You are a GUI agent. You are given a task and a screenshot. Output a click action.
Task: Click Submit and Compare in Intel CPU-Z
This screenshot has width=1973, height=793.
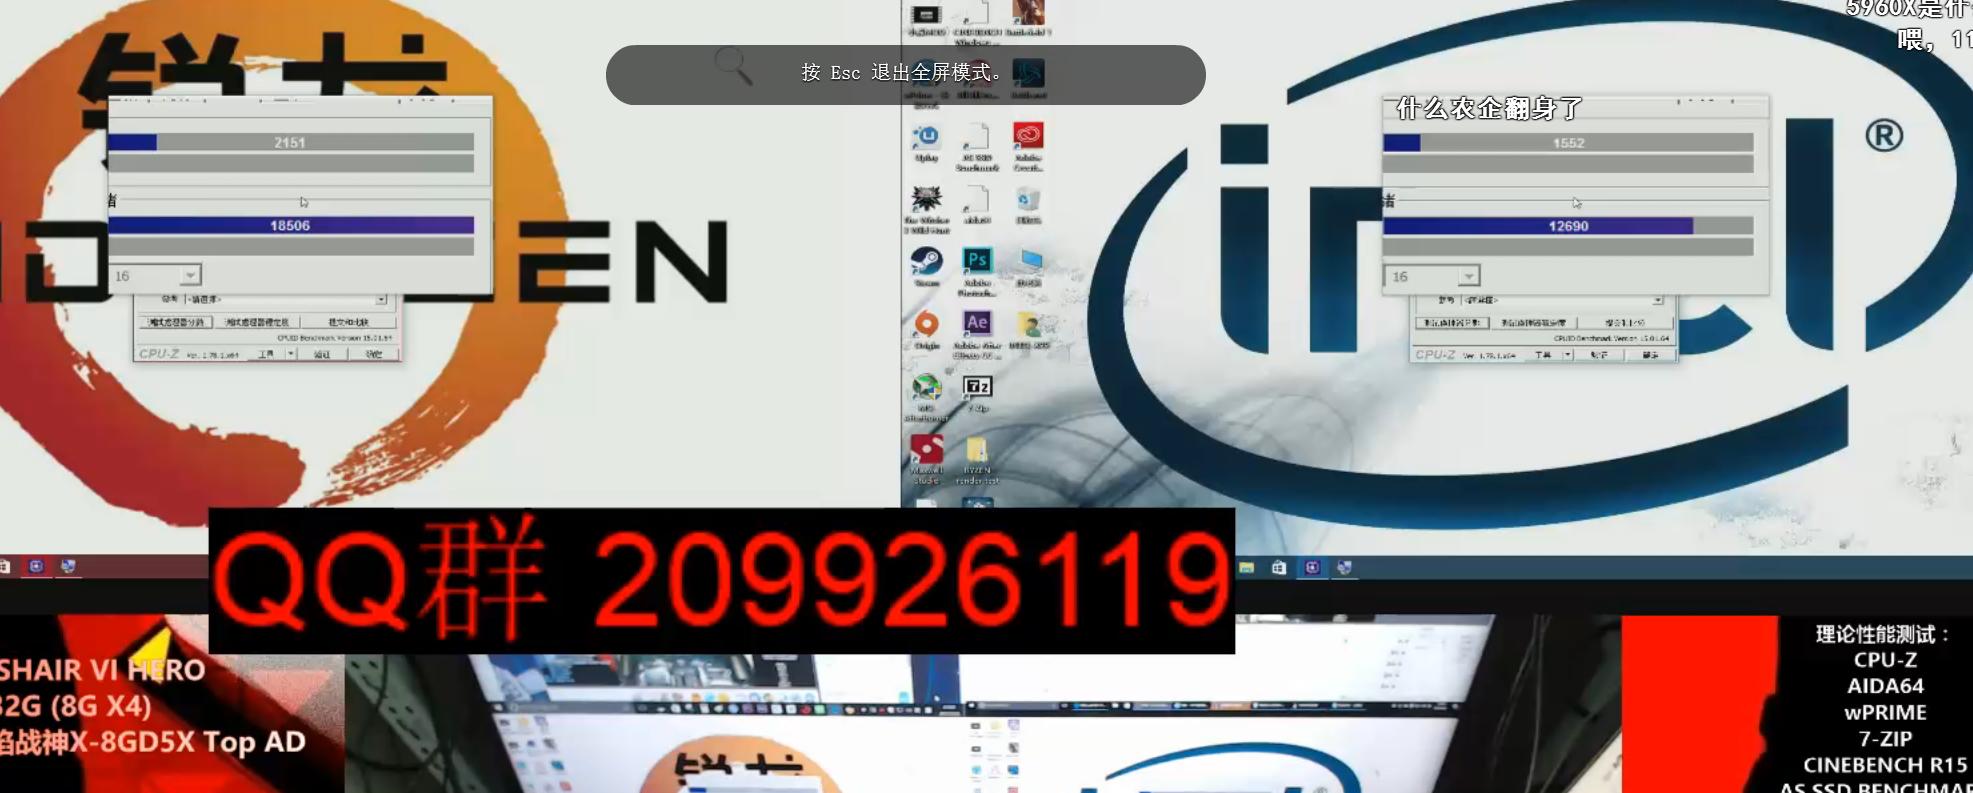pos(1625,323)
